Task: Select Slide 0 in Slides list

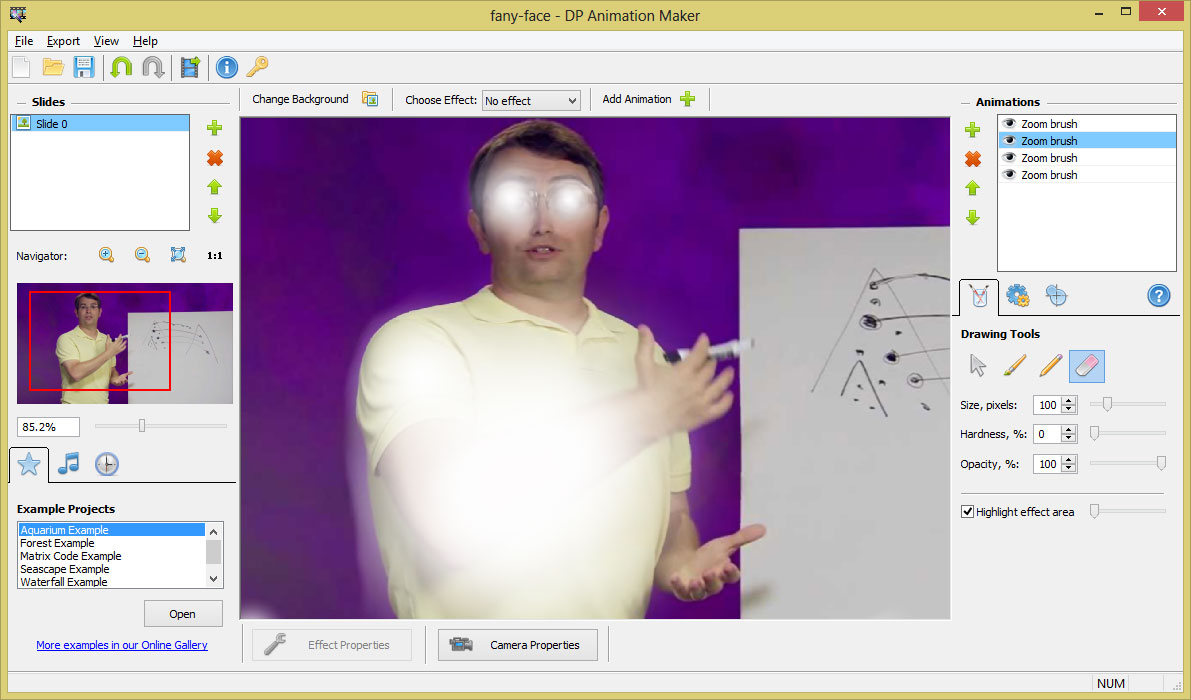Action: point(100,124)
